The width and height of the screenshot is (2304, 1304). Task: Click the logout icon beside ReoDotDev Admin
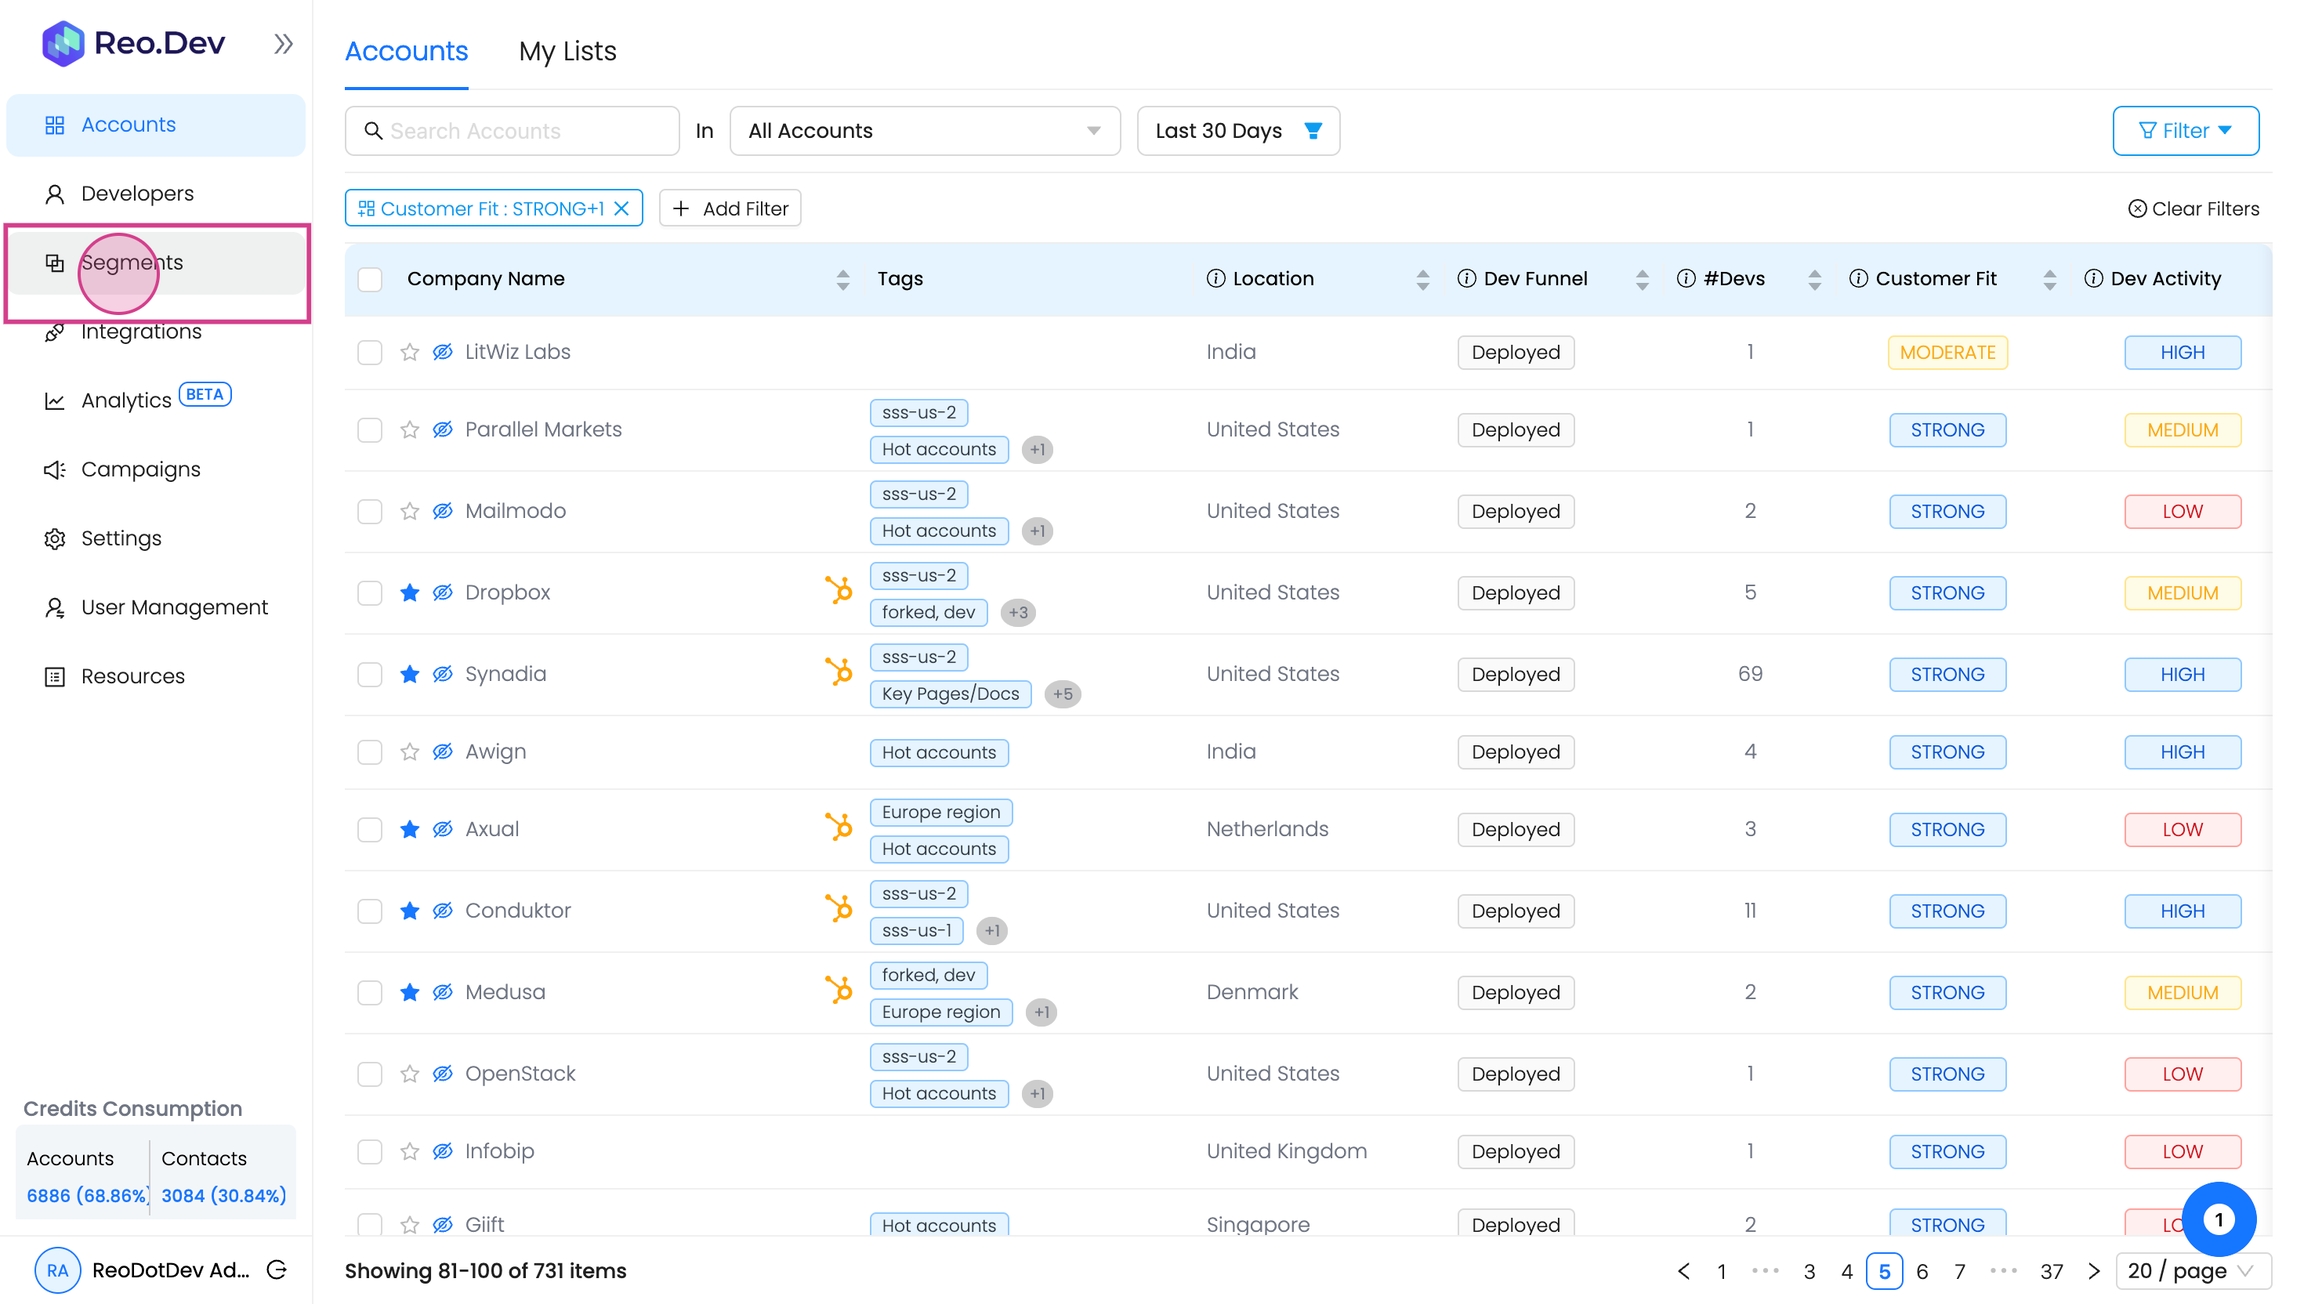pyautogui.click(x=277, y=1270)
